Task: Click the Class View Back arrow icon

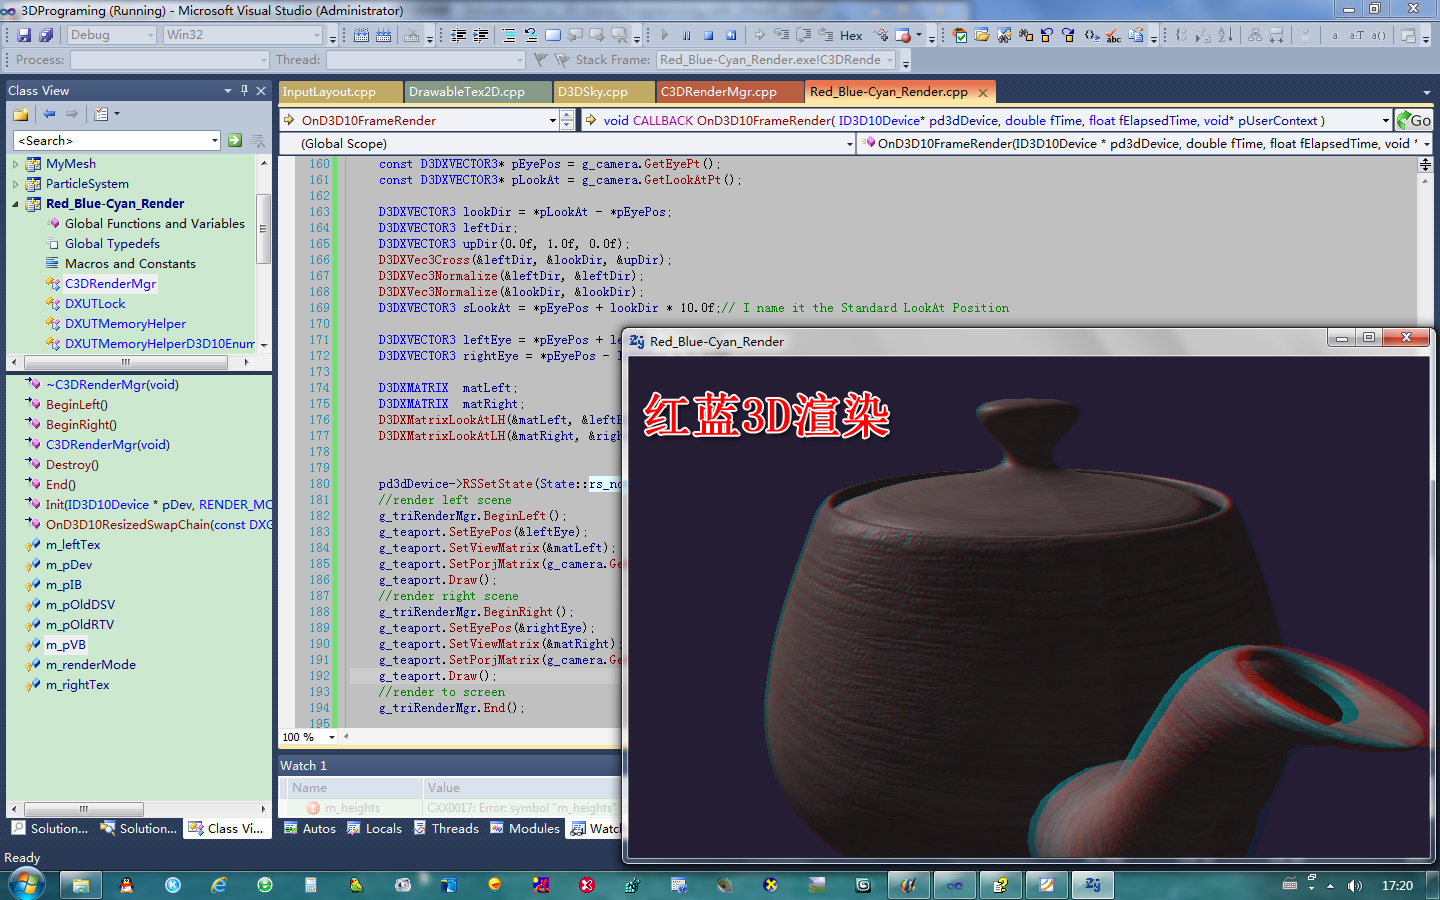Action: point(49,114)
